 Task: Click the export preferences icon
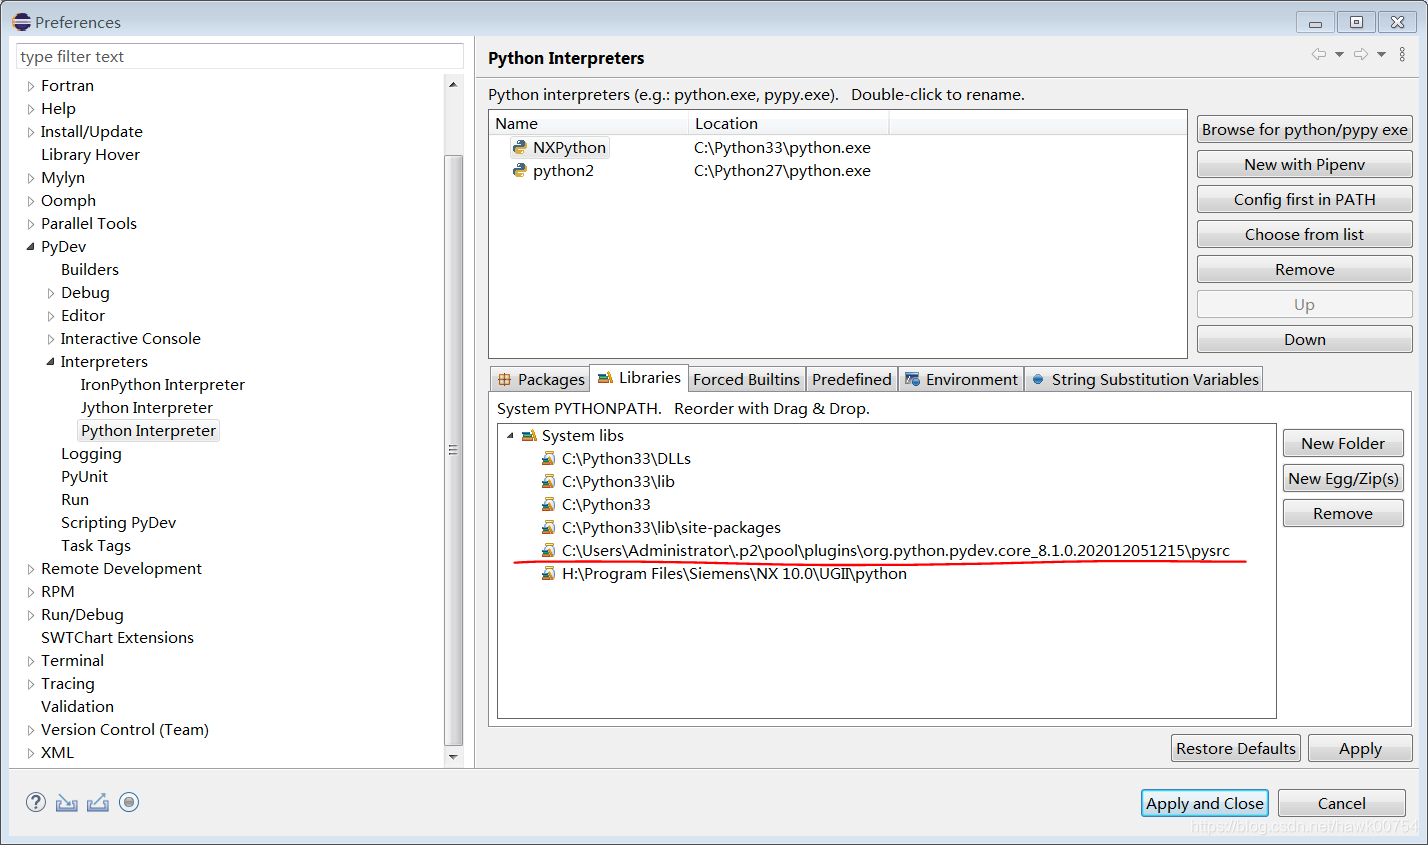click(x=98, y=802)
